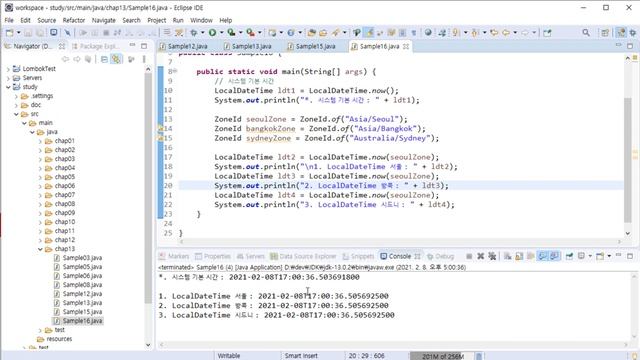The width and height of the screenshot is (640, 360).
Task: Close the Sample16.java tab
Action: [406, 47]
